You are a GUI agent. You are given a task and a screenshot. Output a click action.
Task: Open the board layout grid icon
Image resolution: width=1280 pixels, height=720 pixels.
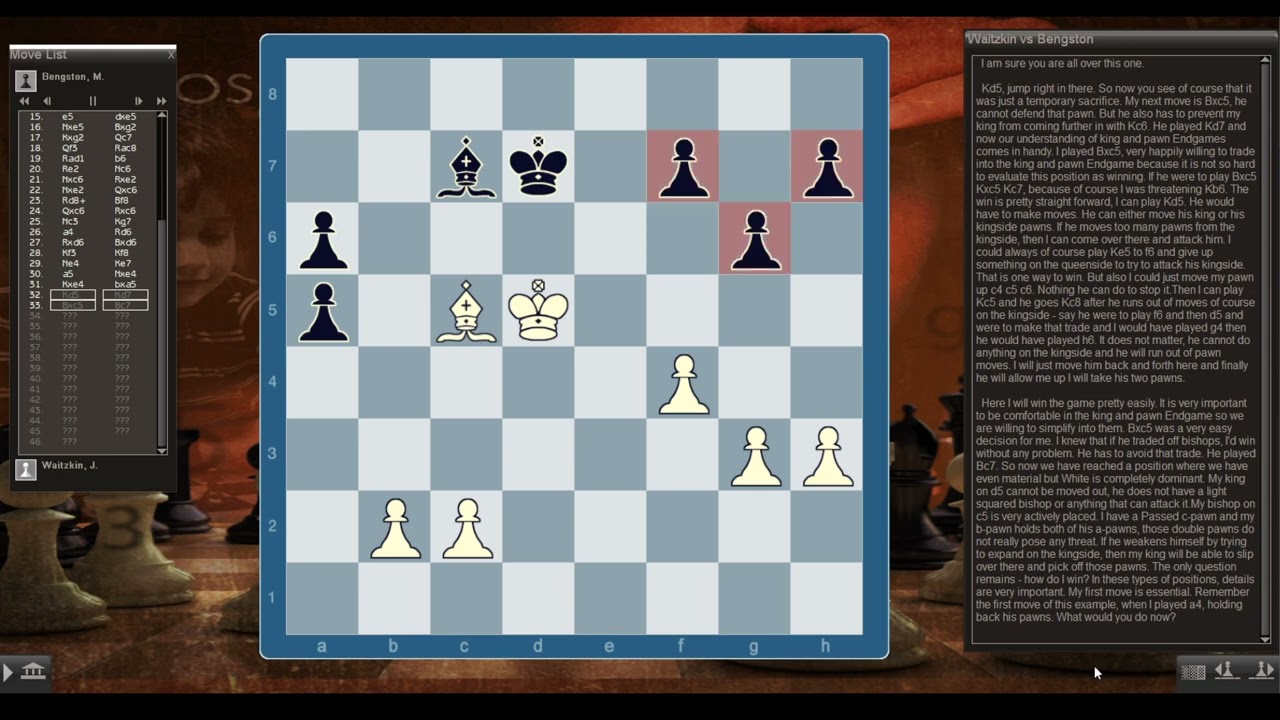1193,672
